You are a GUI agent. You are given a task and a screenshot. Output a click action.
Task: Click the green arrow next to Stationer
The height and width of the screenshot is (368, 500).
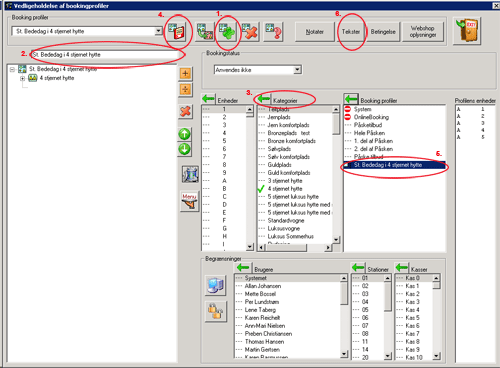pyautogui.click(x=358, y=267)
